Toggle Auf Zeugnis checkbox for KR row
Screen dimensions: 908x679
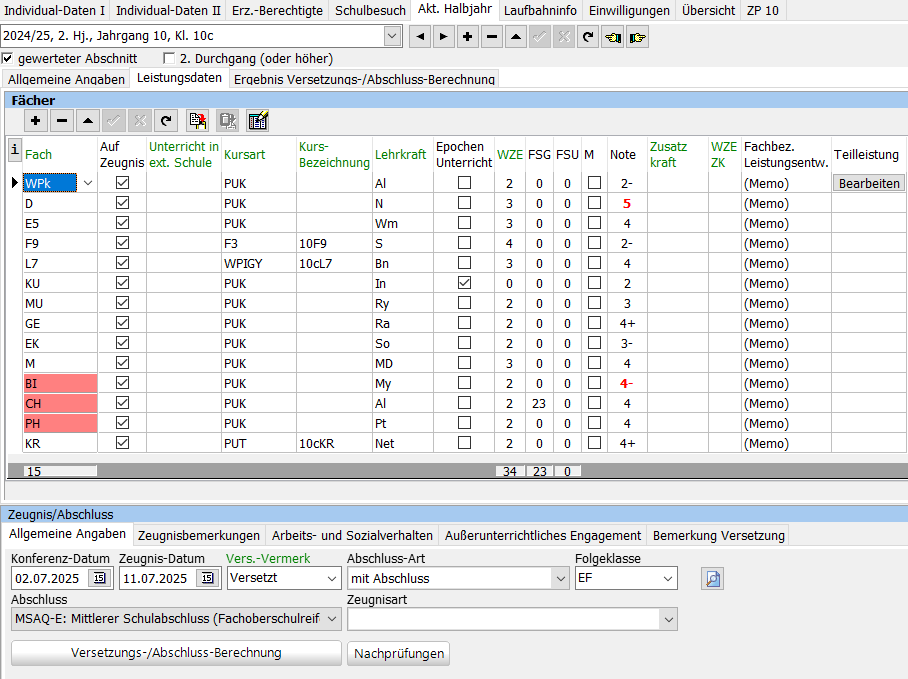click(122, 443)
